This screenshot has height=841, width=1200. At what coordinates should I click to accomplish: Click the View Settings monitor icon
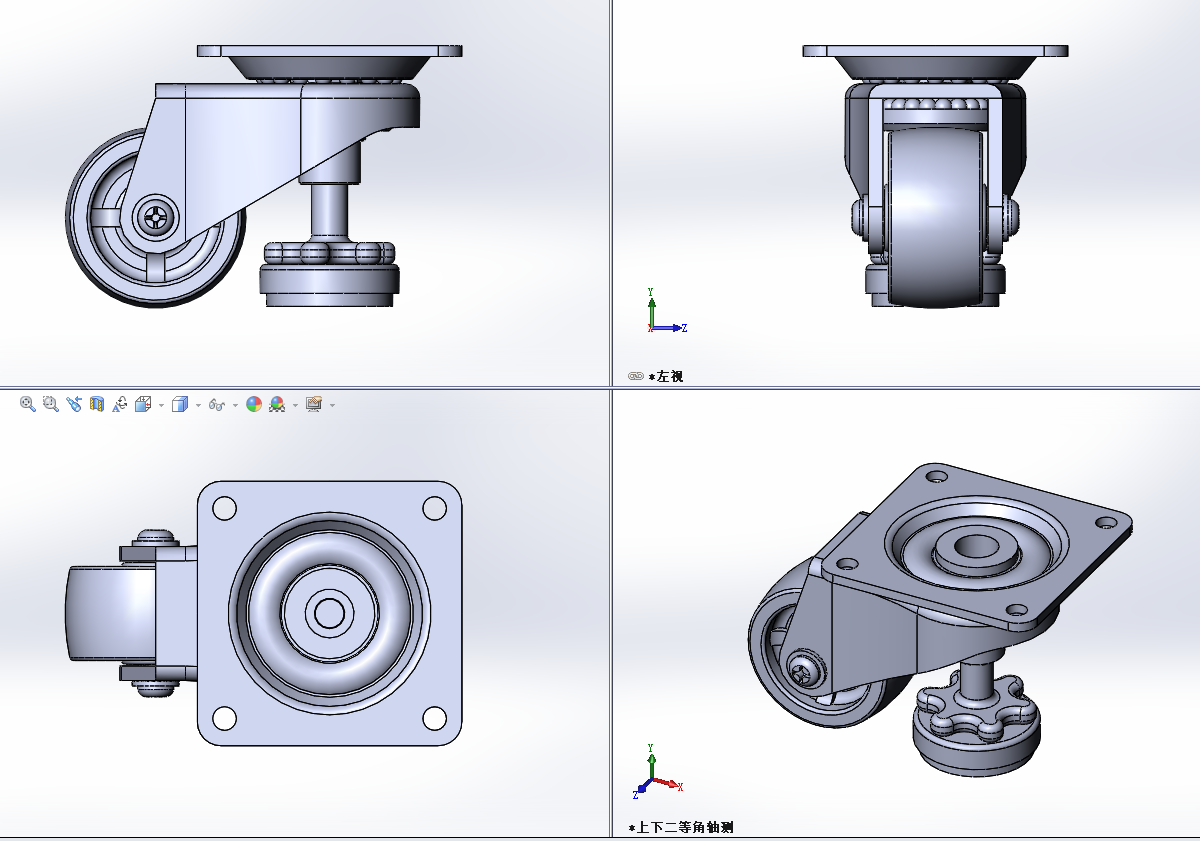click(314, 404)
